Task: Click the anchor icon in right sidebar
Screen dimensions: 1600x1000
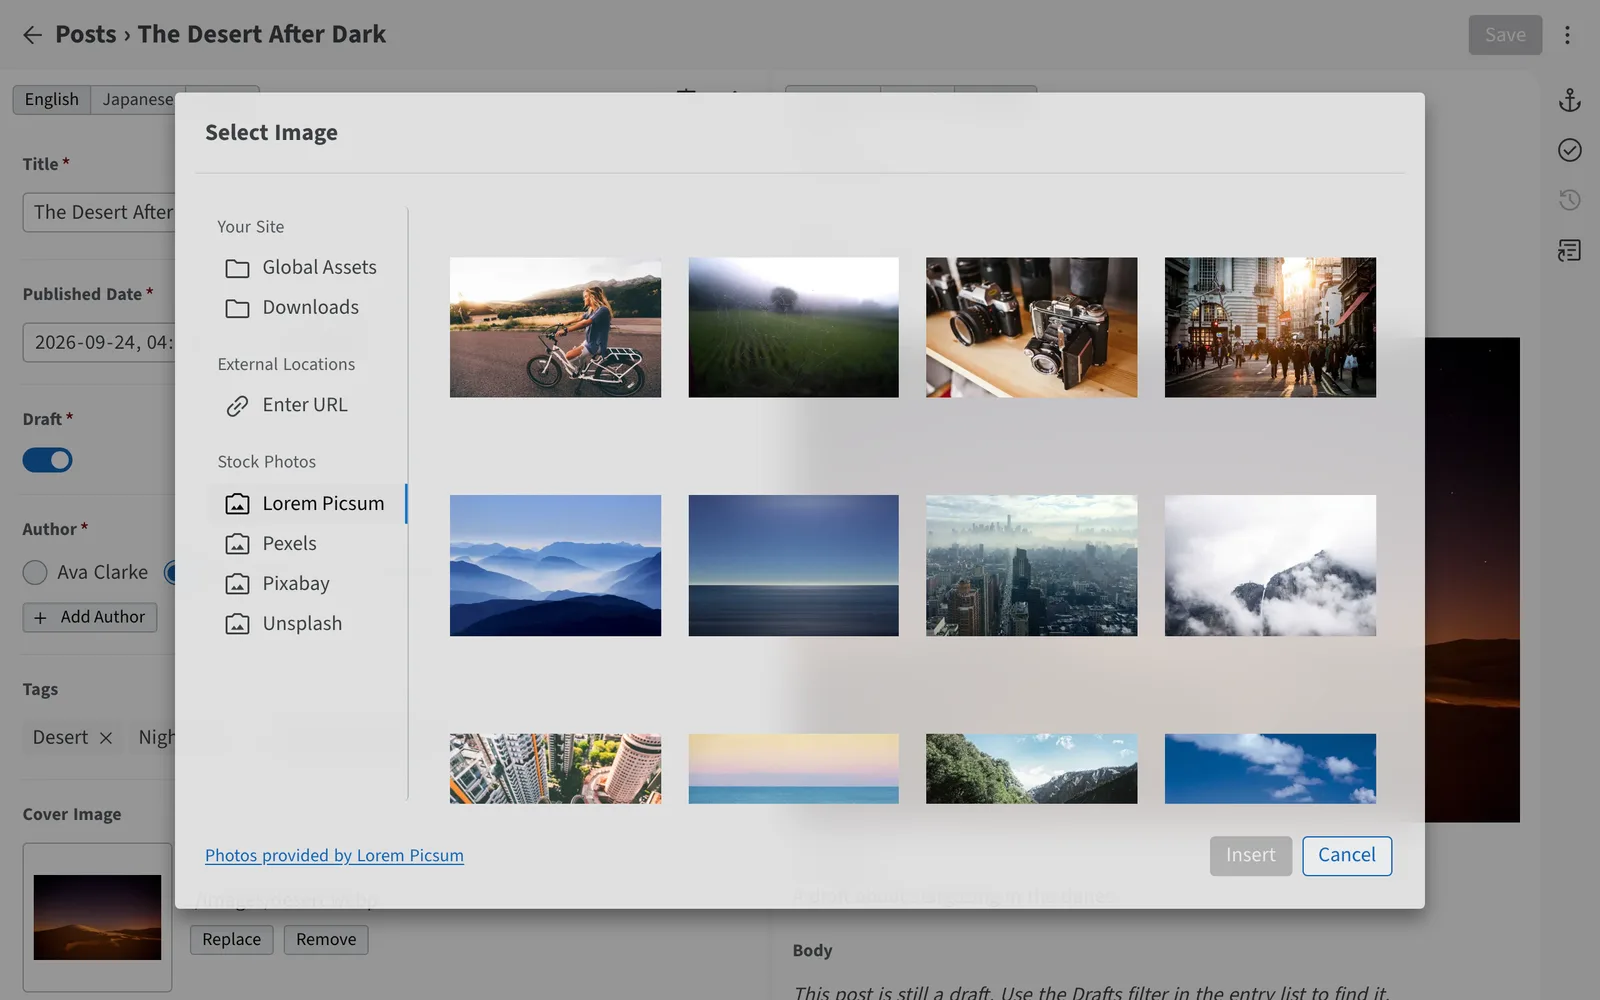Action: pyautogui.click(x=1570, y=100)
